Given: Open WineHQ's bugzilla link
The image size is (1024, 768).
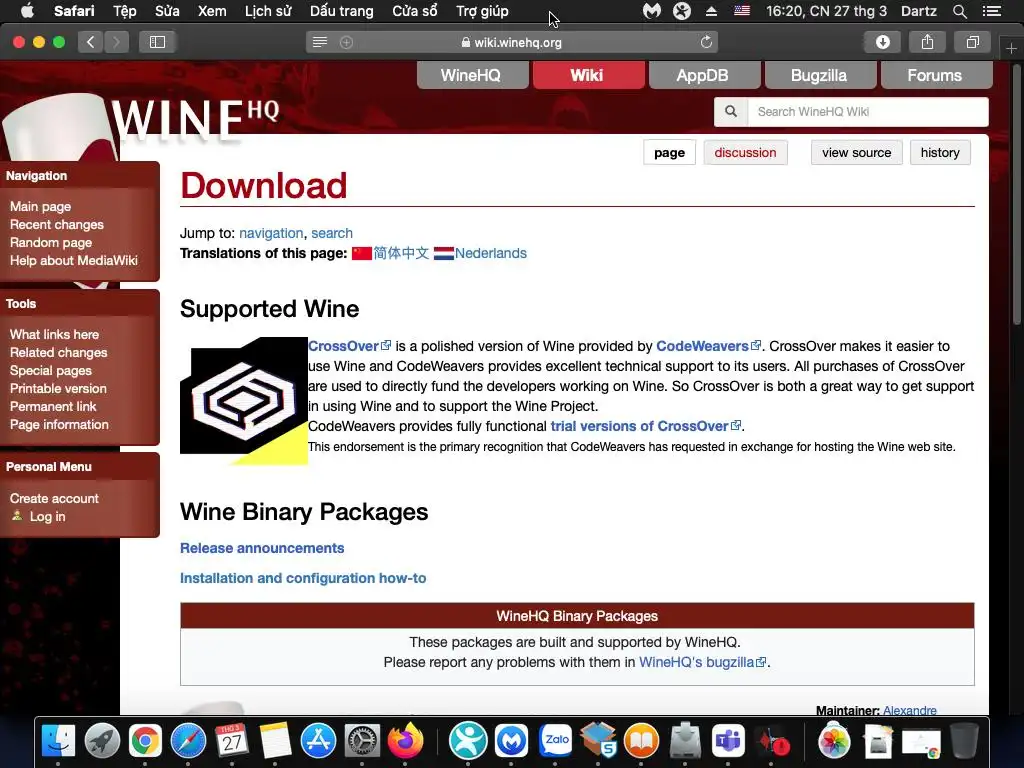Looking at the screenshot, I should click(702, 662).
